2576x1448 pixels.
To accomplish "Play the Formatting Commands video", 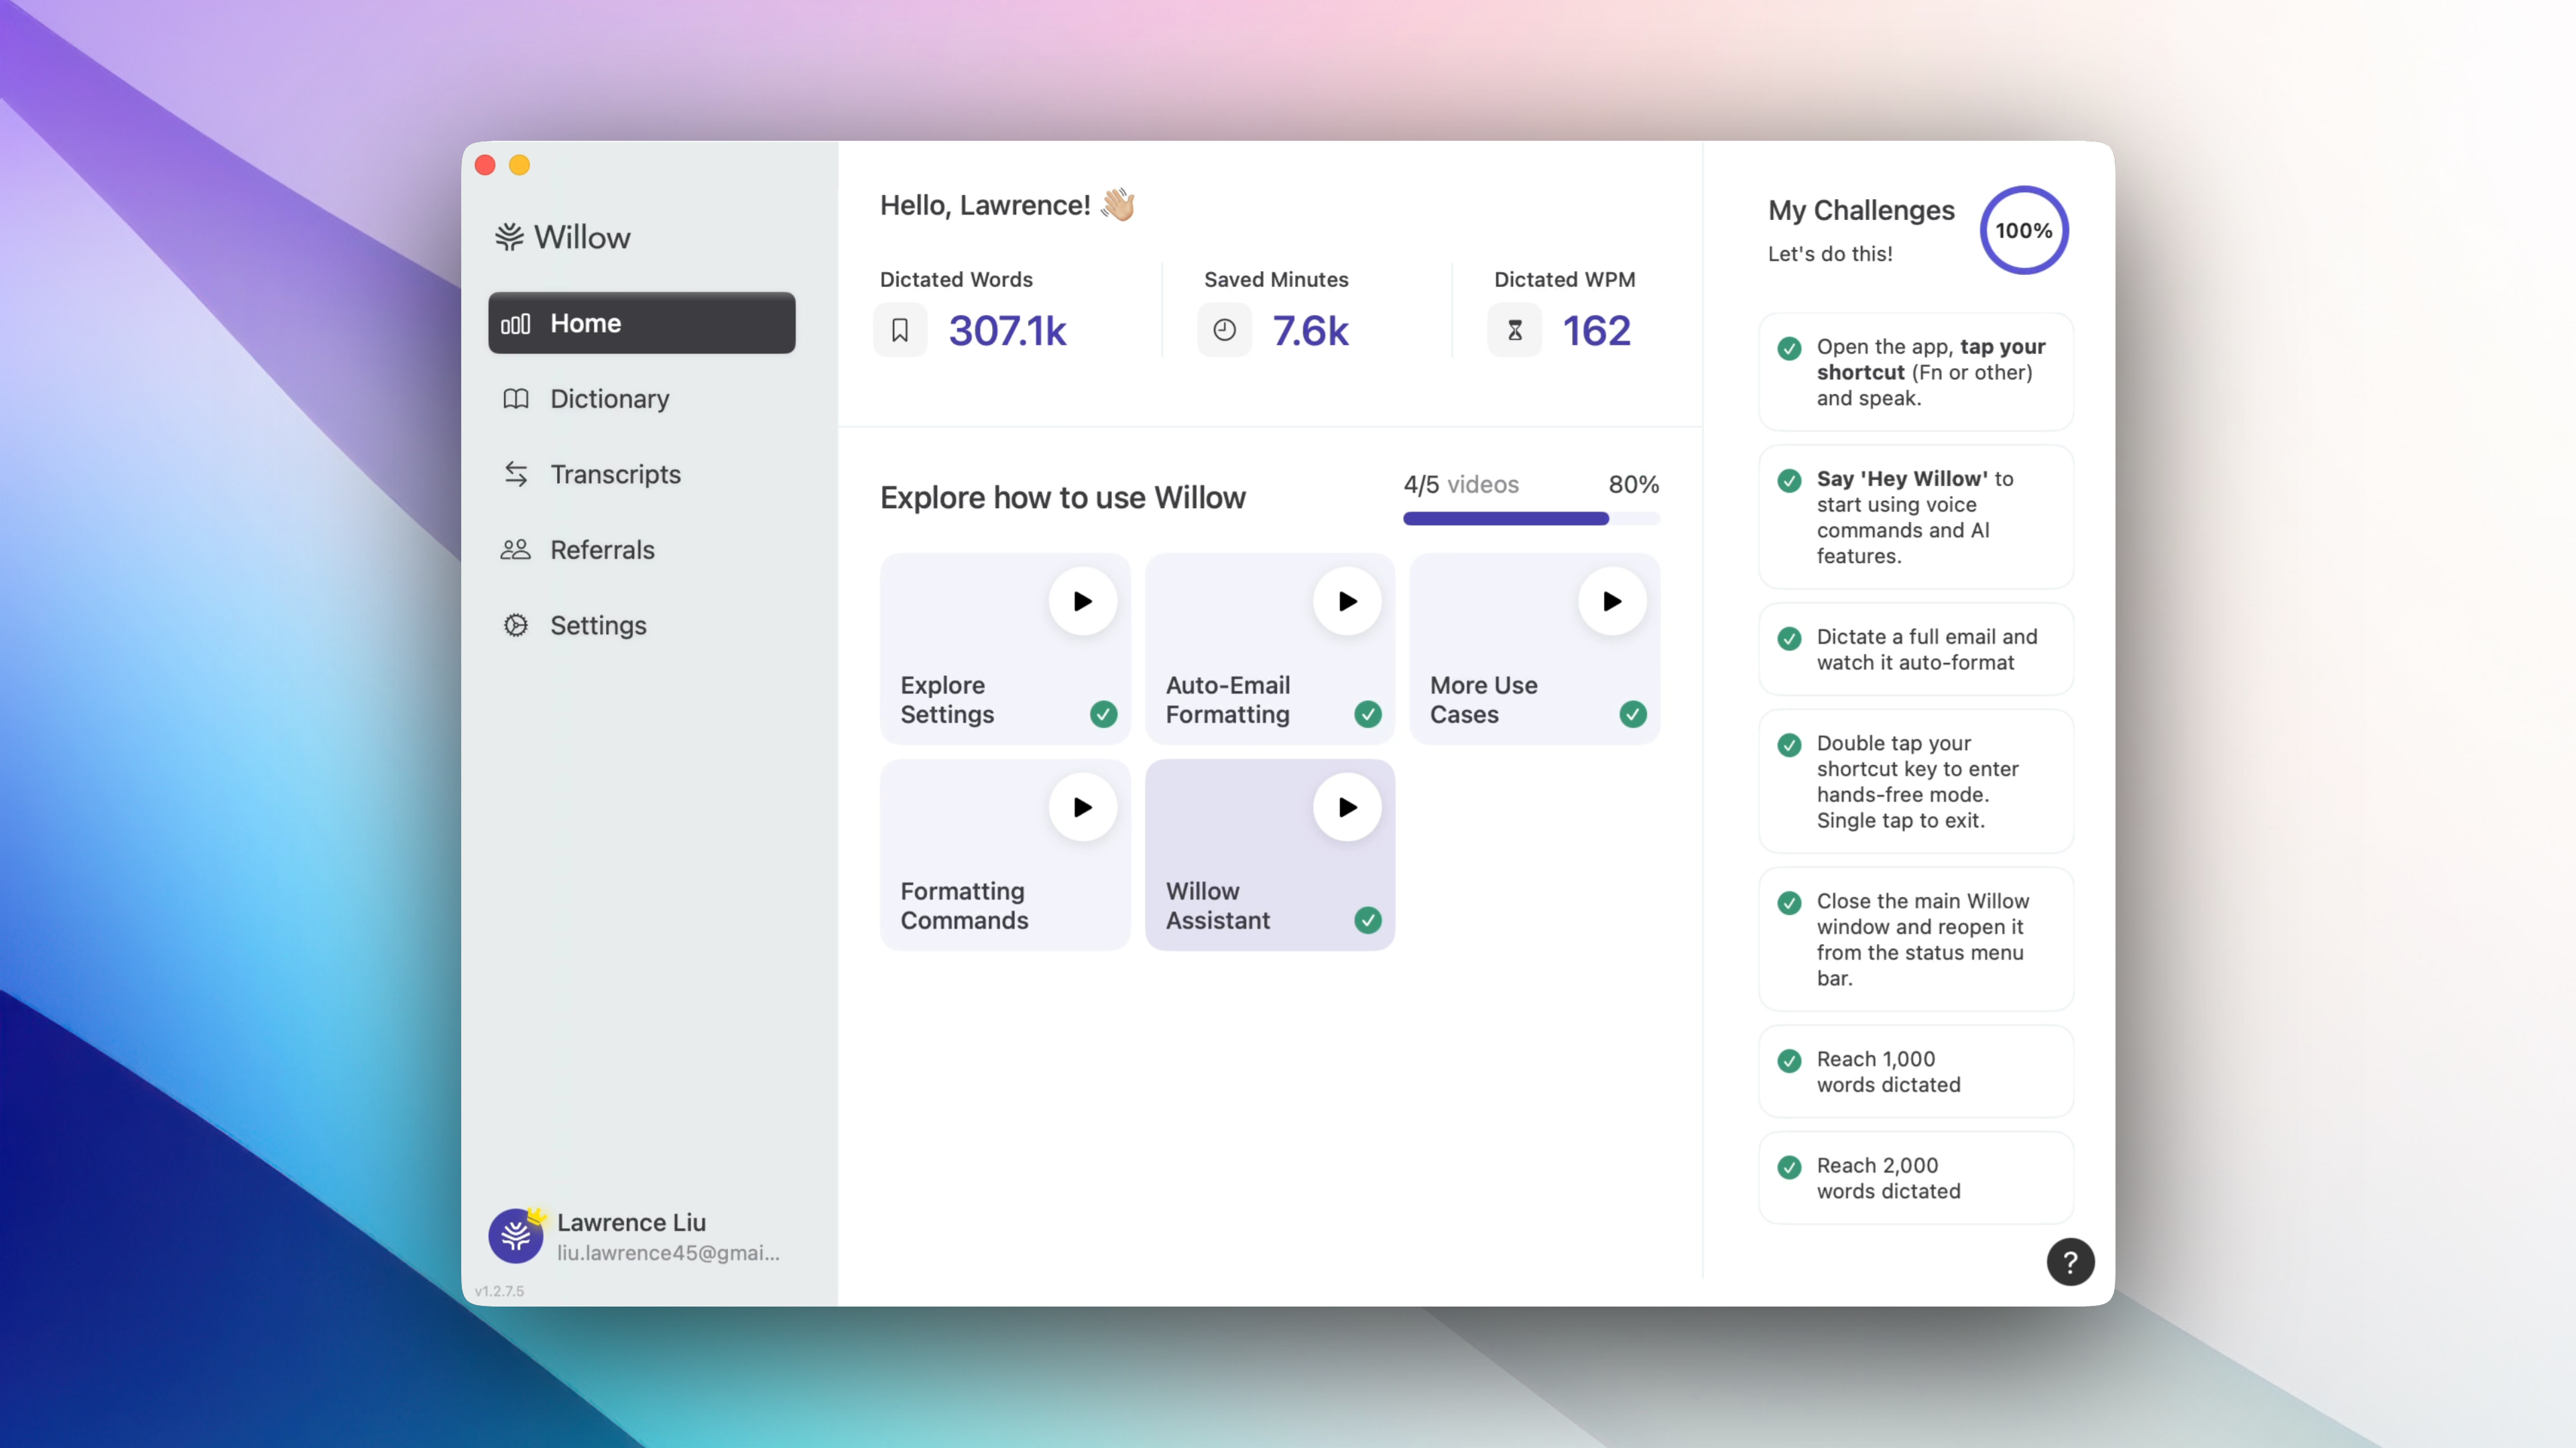I will tap(1082, 807).
